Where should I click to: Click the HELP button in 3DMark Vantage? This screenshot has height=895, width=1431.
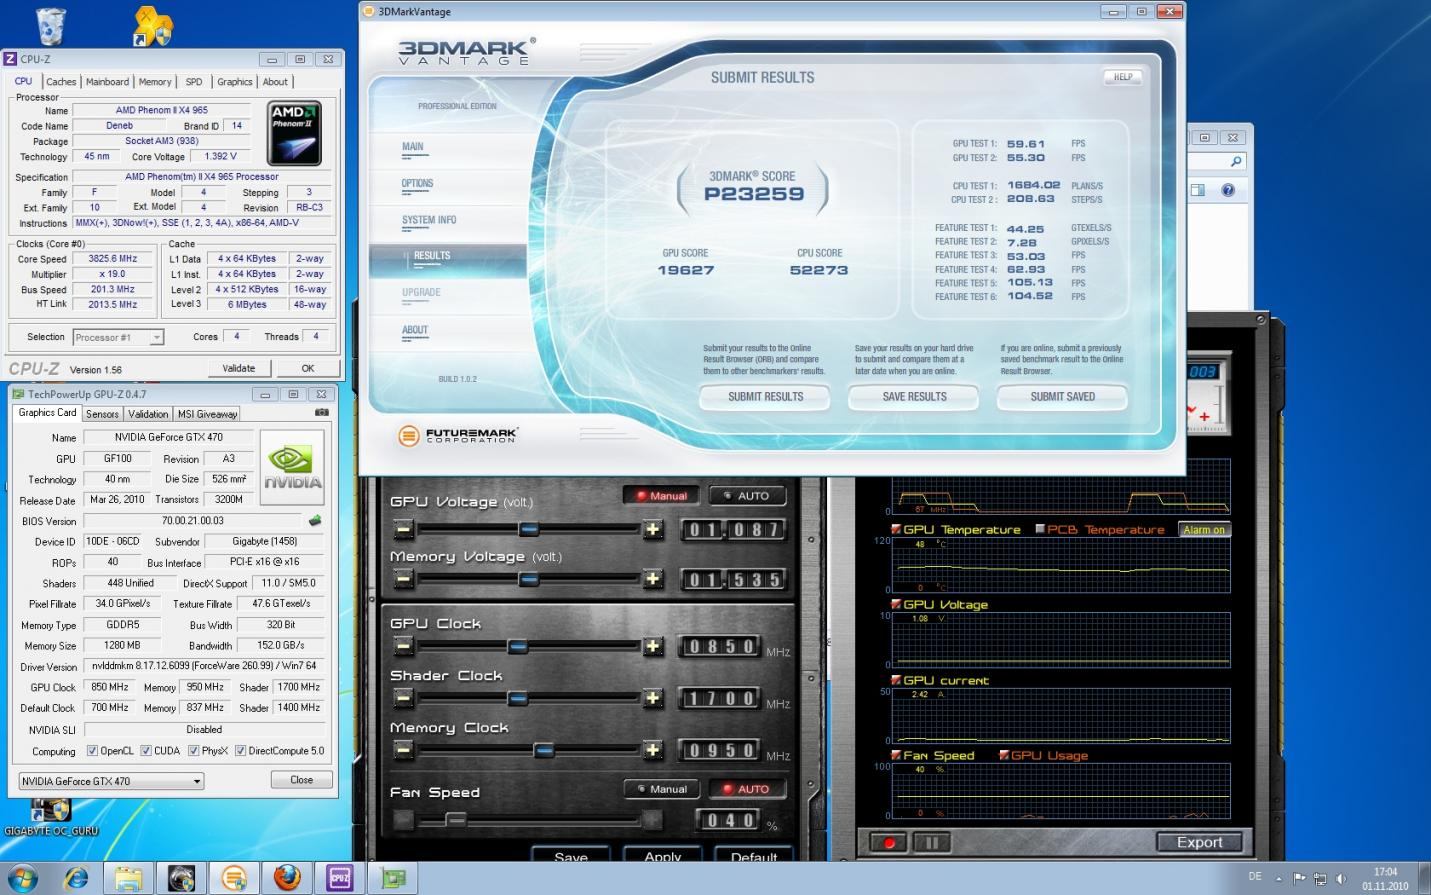click(x=1123, y=77)
